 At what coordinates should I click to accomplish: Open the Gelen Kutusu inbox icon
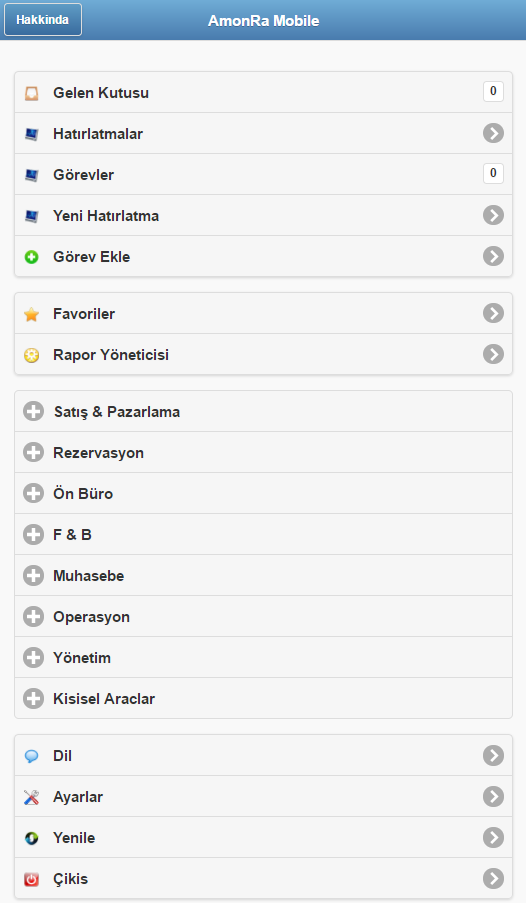pos(32,93)
